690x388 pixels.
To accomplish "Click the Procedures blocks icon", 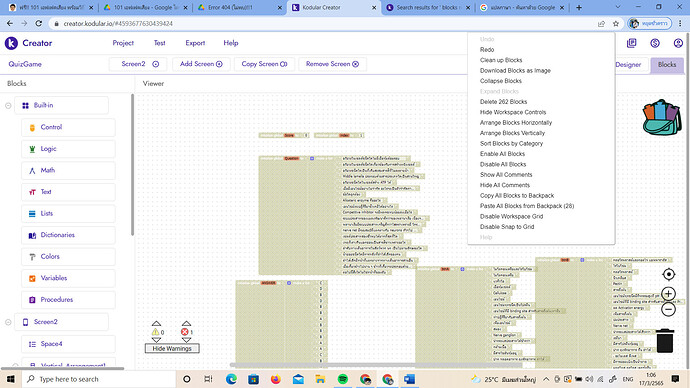I will (32, 300).
